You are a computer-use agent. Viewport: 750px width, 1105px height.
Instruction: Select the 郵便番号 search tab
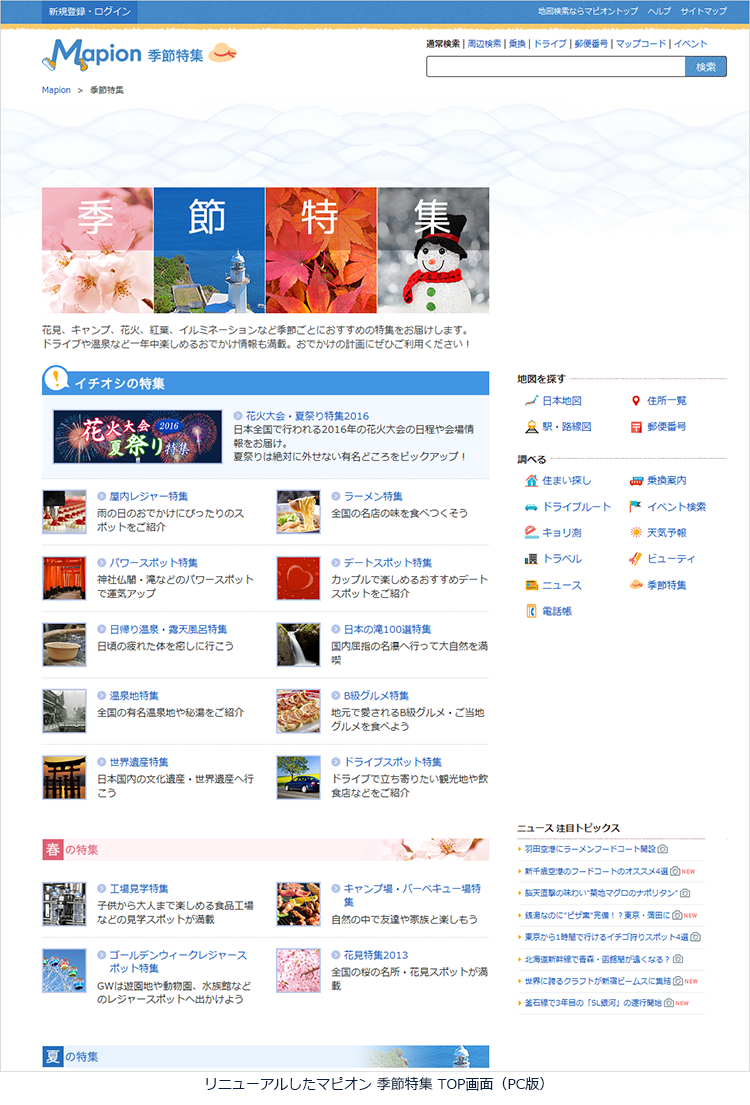[x=591, y=44]
